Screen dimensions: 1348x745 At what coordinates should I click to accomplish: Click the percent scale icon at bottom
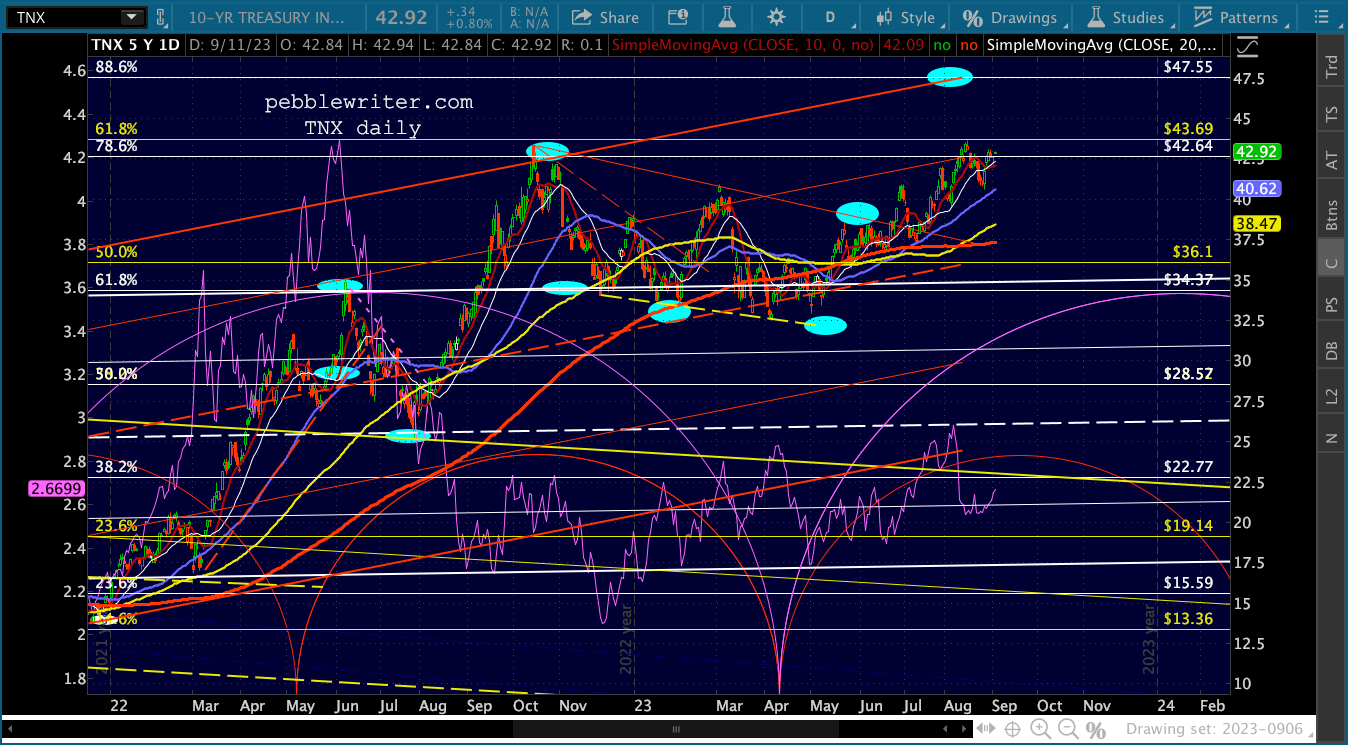(x=1095, y=729)
